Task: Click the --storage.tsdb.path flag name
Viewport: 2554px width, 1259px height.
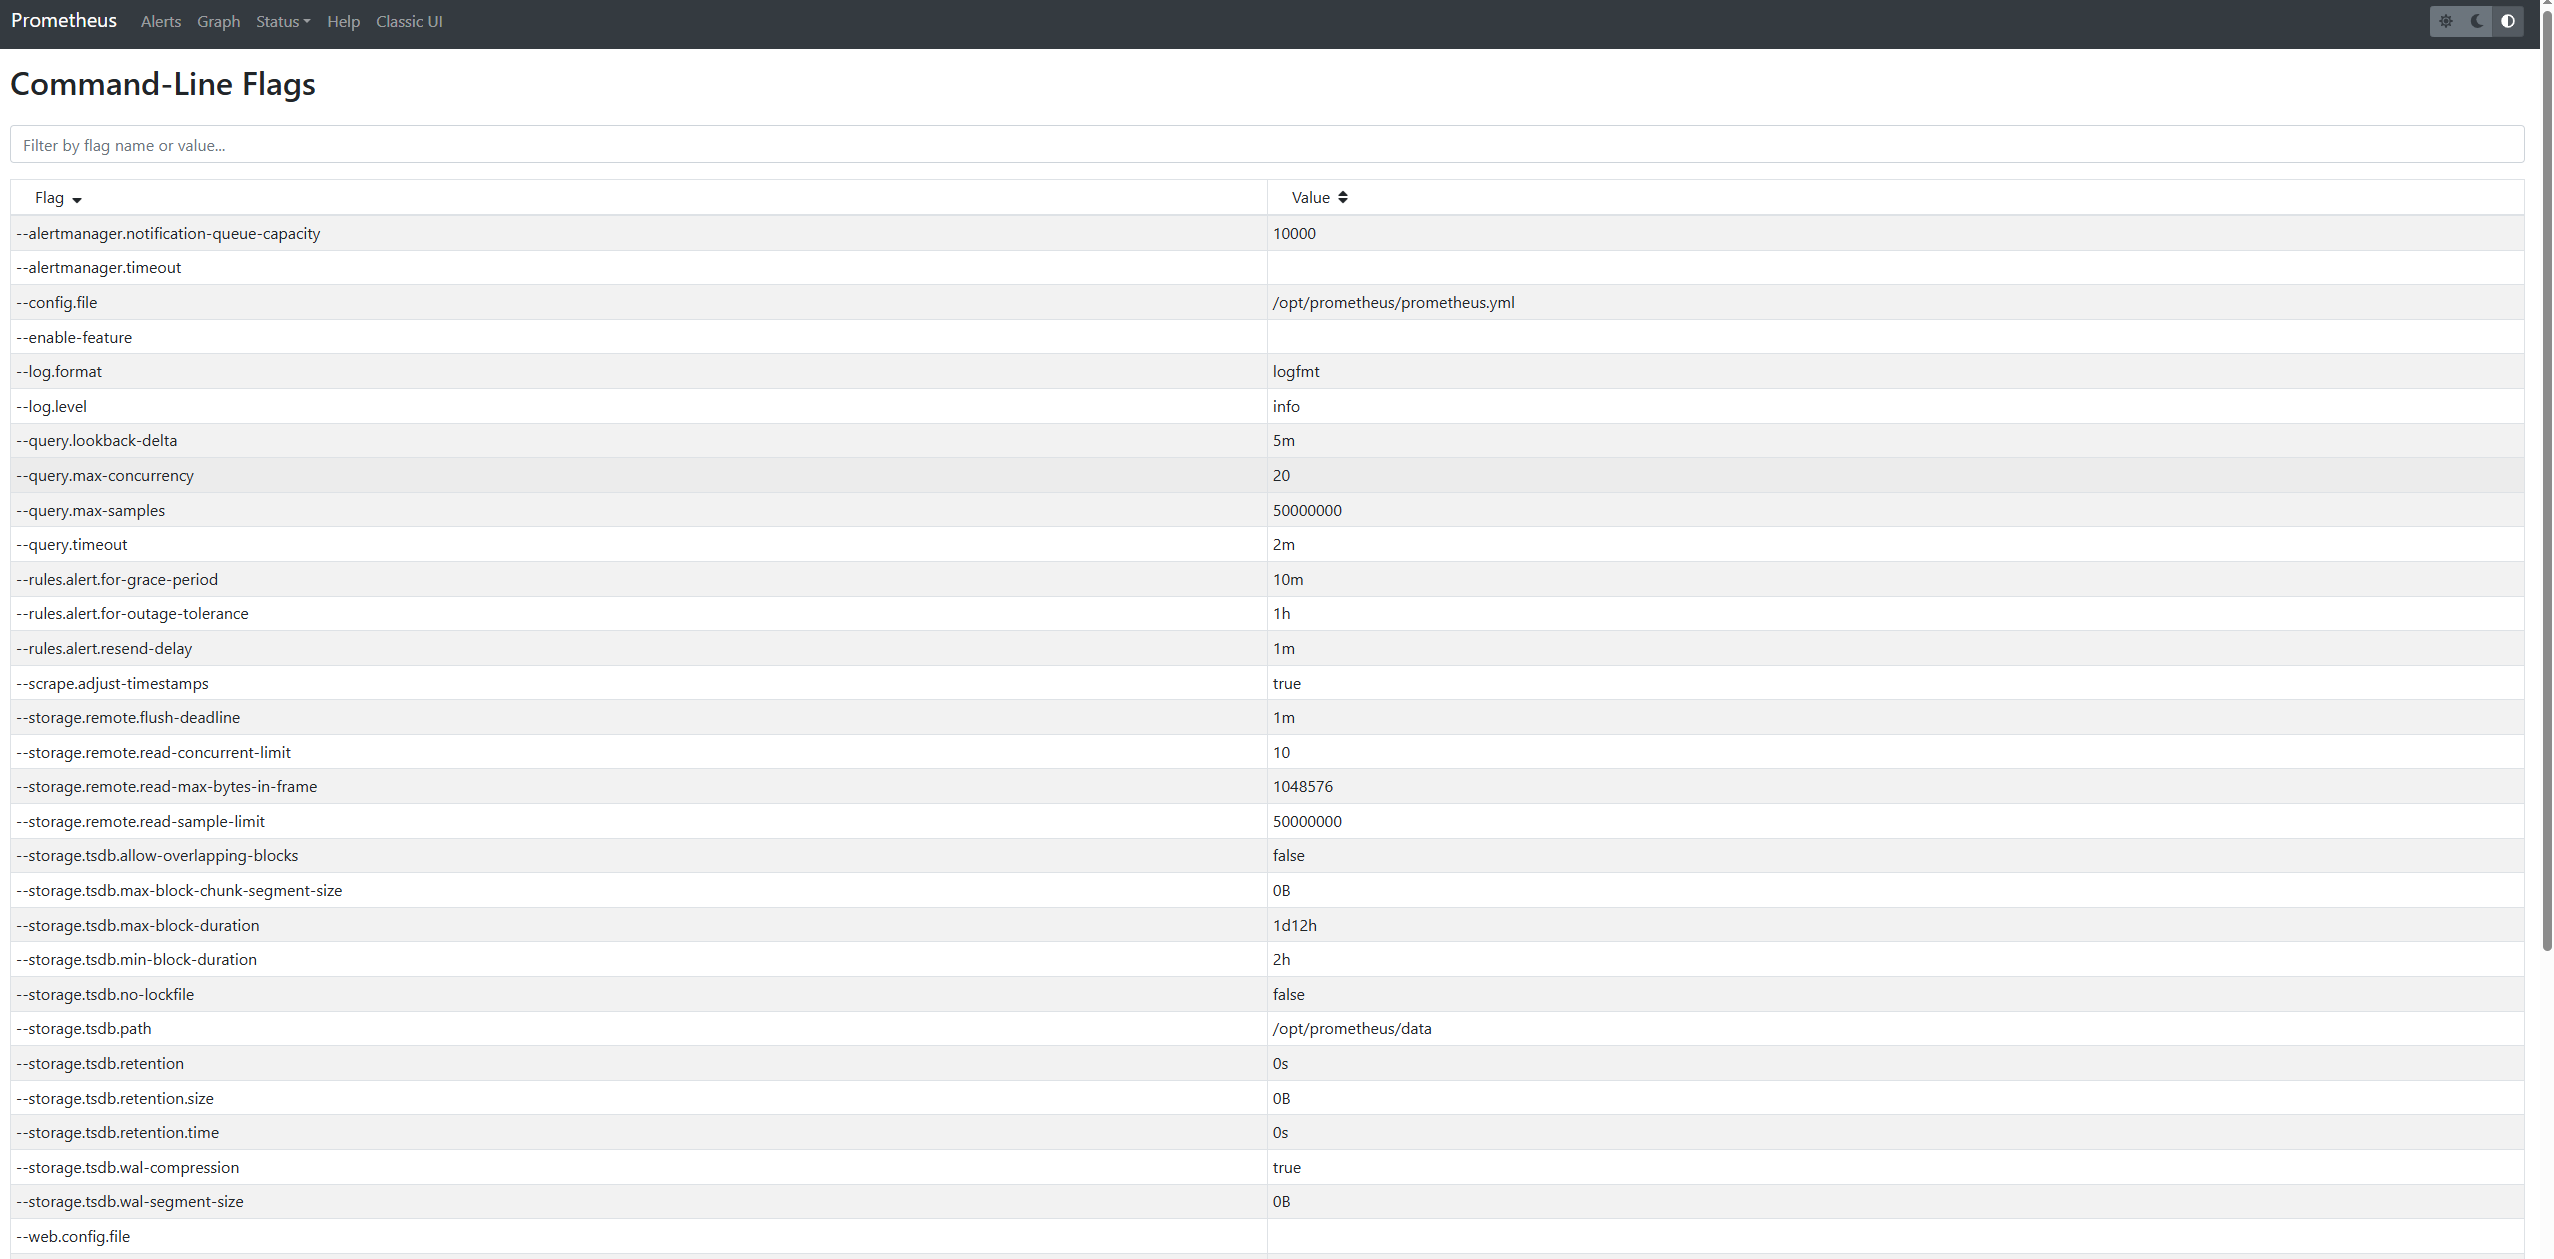Action: coord(84,1029)
